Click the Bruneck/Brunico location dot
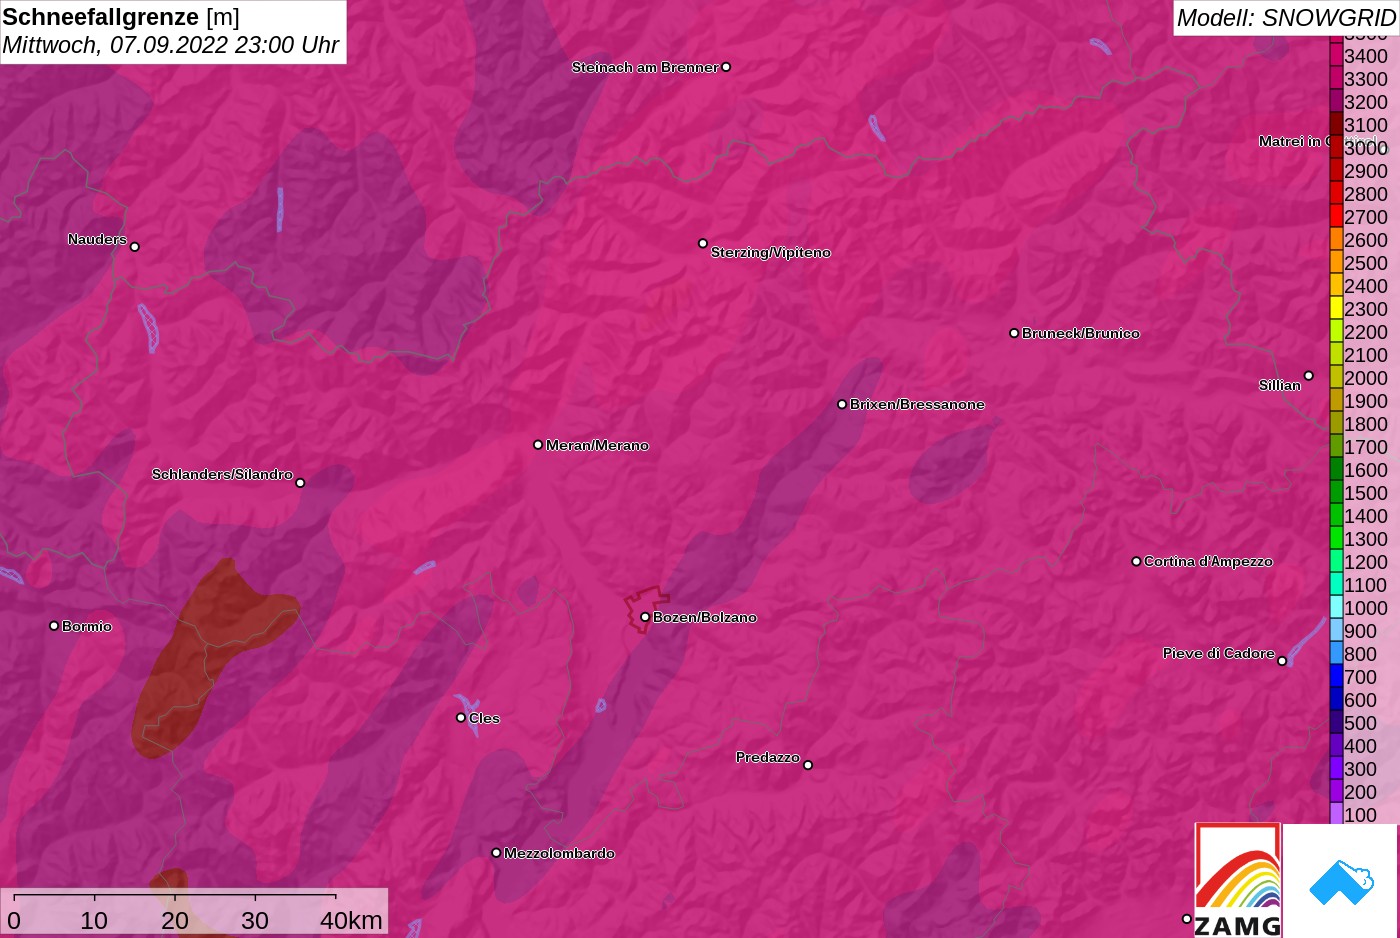 pyautogui.click(x=1014, y=333)
